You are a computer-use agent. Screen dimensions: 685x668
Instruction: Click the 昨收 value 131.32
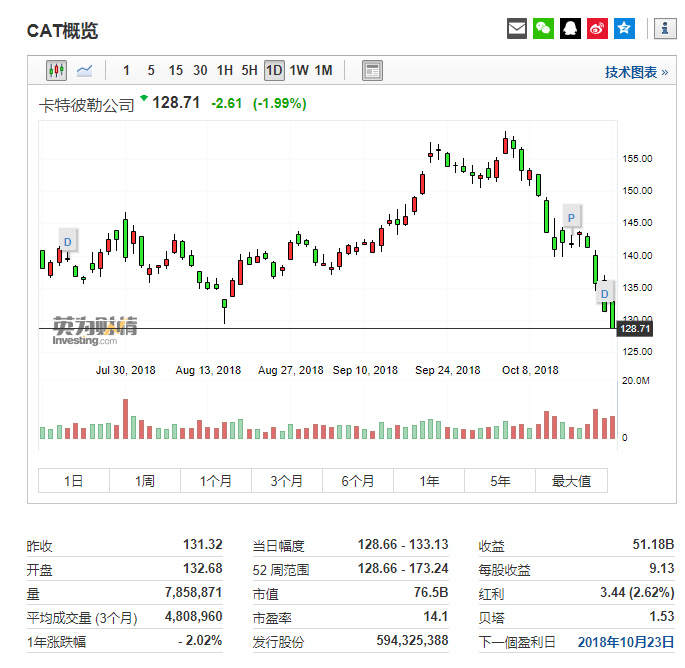[x=203, y=544]
